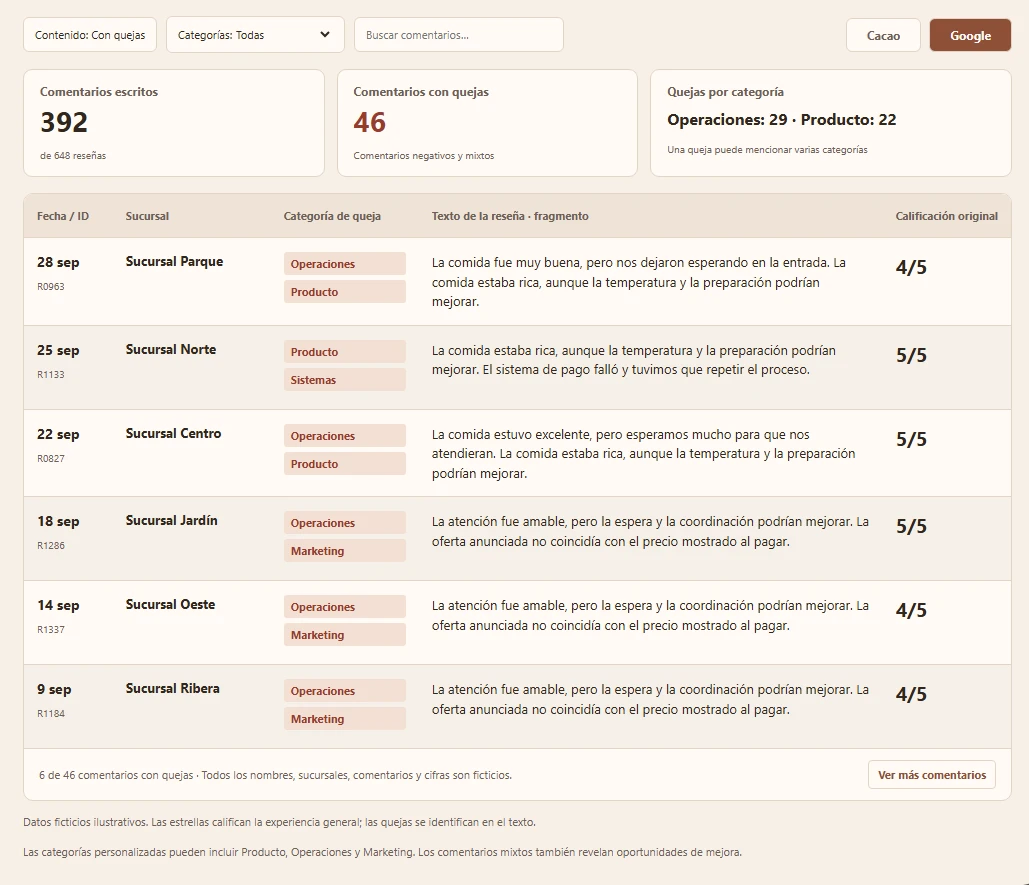Click the Producto tag in review R0827
This screenshot has width=1029, height=885.
point(345,464)
